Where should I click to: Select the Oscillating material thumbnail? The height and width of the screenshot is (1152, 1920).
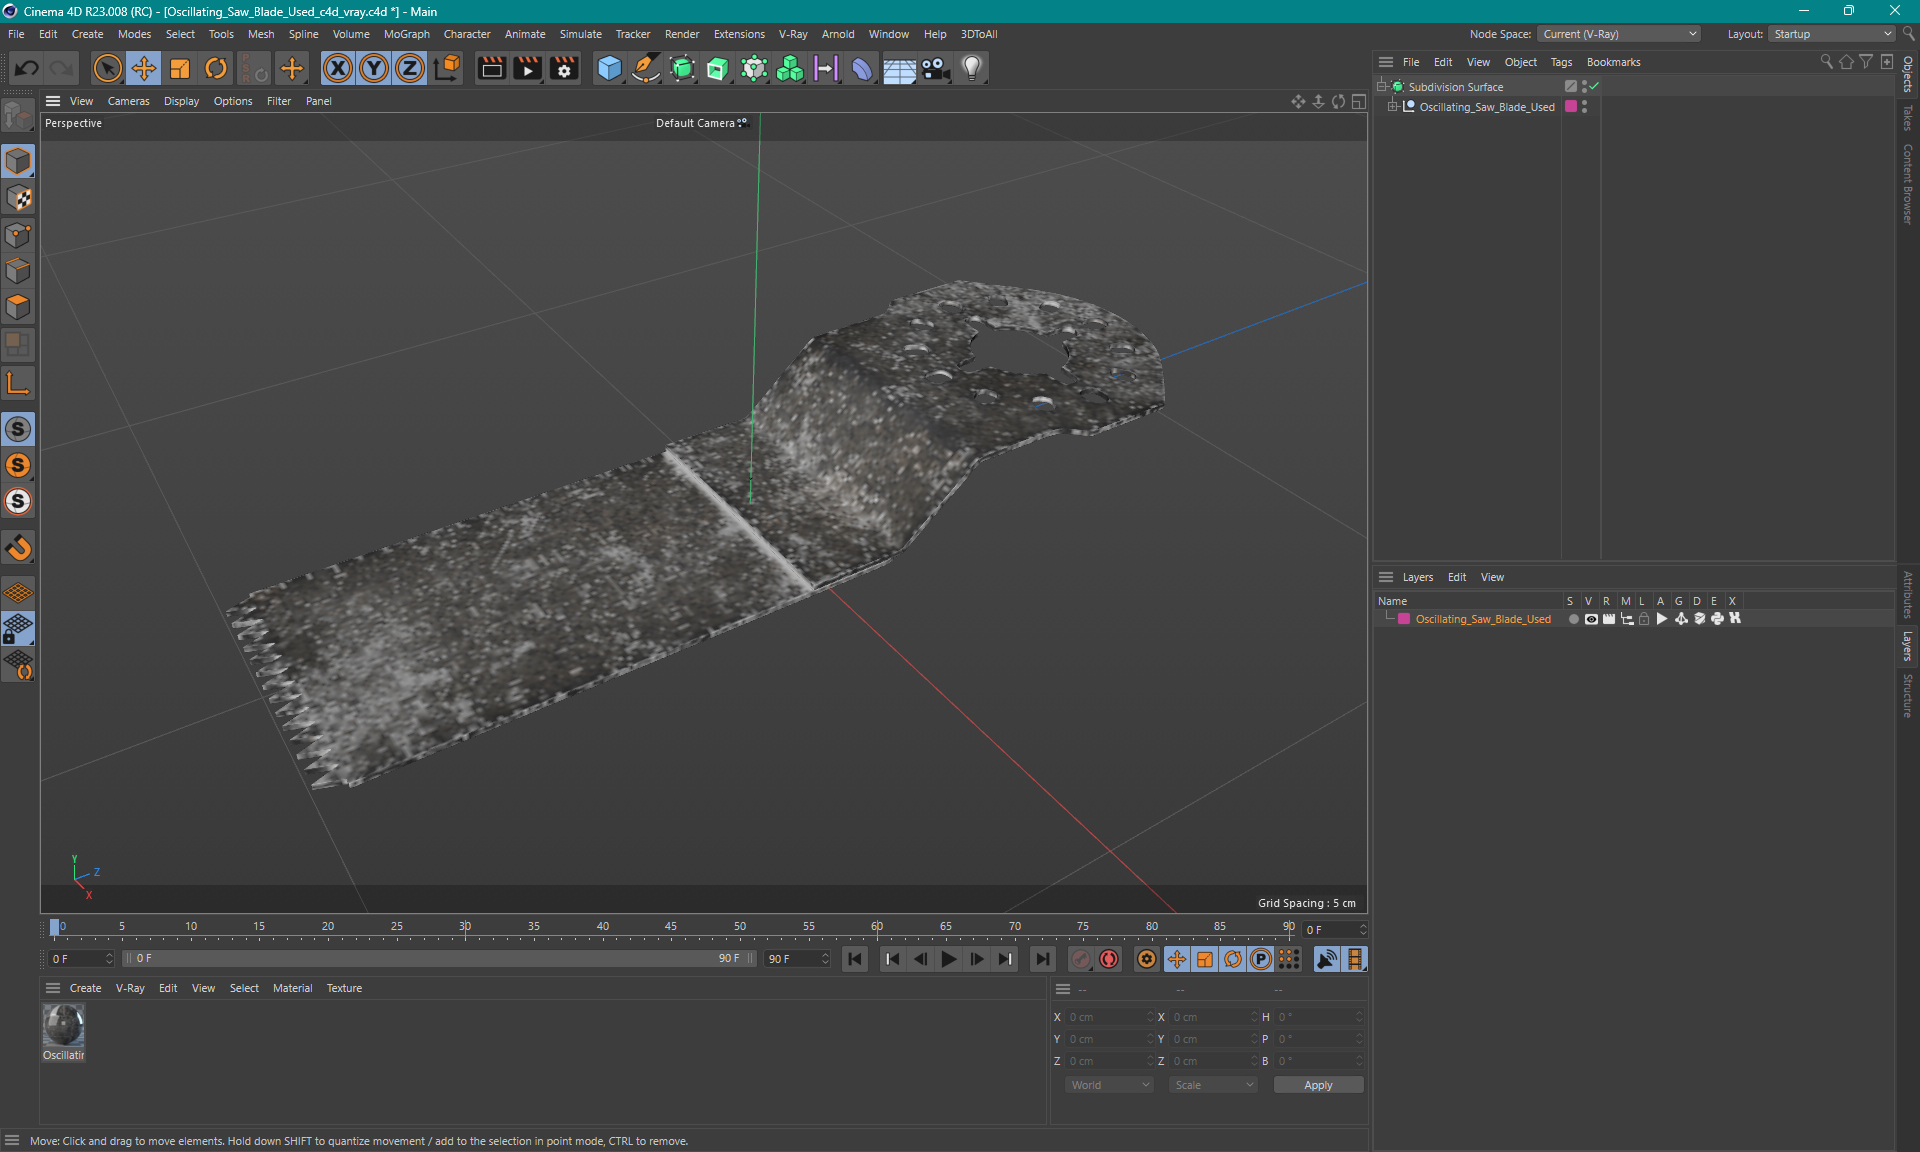coord(63,1026)
